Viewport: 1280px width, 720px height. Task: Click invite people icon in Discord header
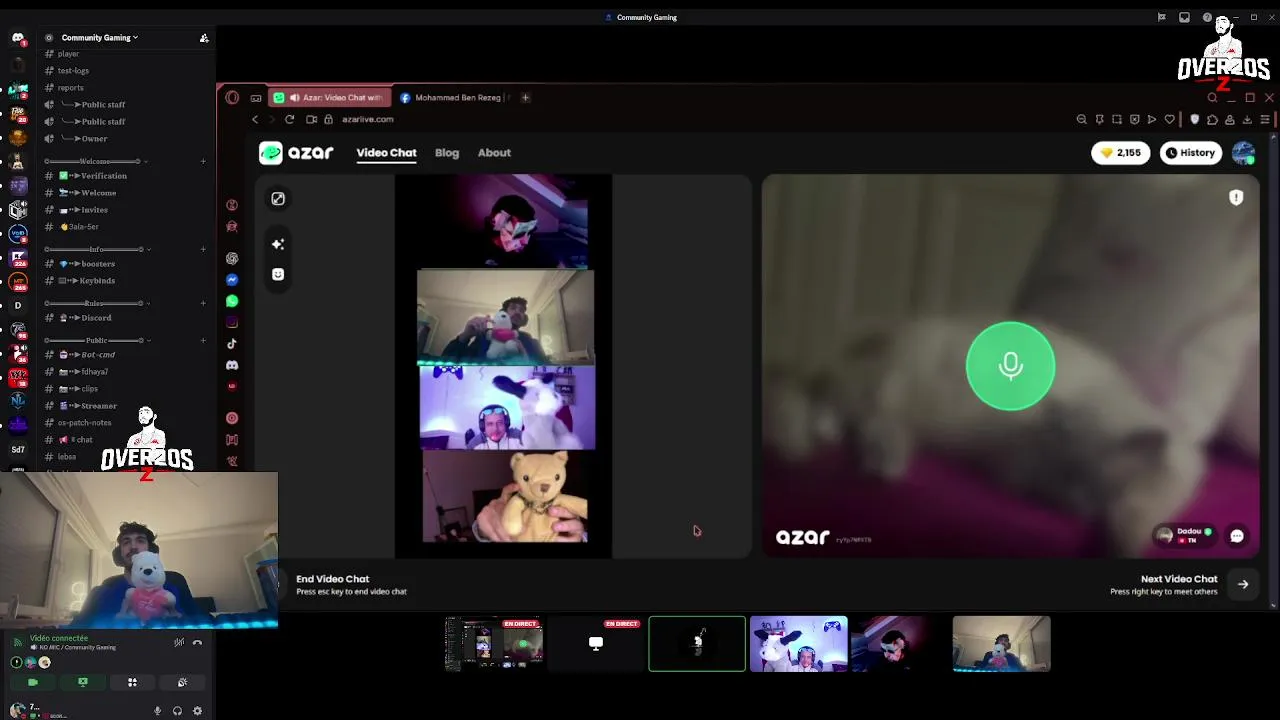click(x=204, y=38)
